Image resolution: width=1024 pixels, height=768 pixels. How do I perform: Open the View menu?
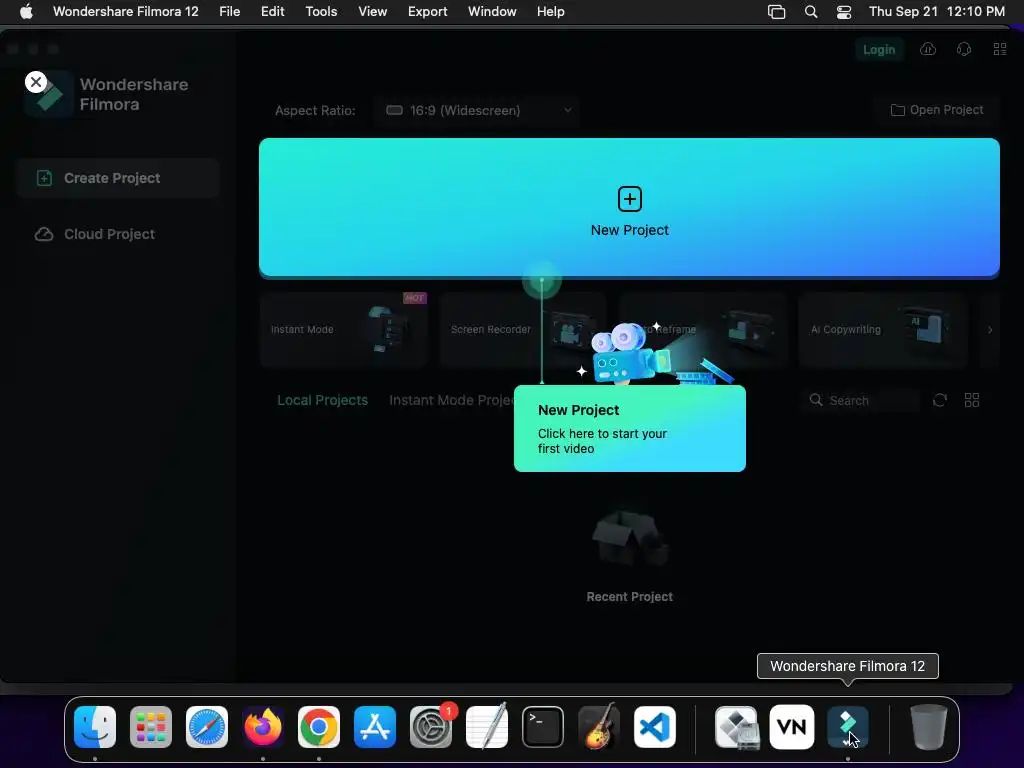pos(372,12)
